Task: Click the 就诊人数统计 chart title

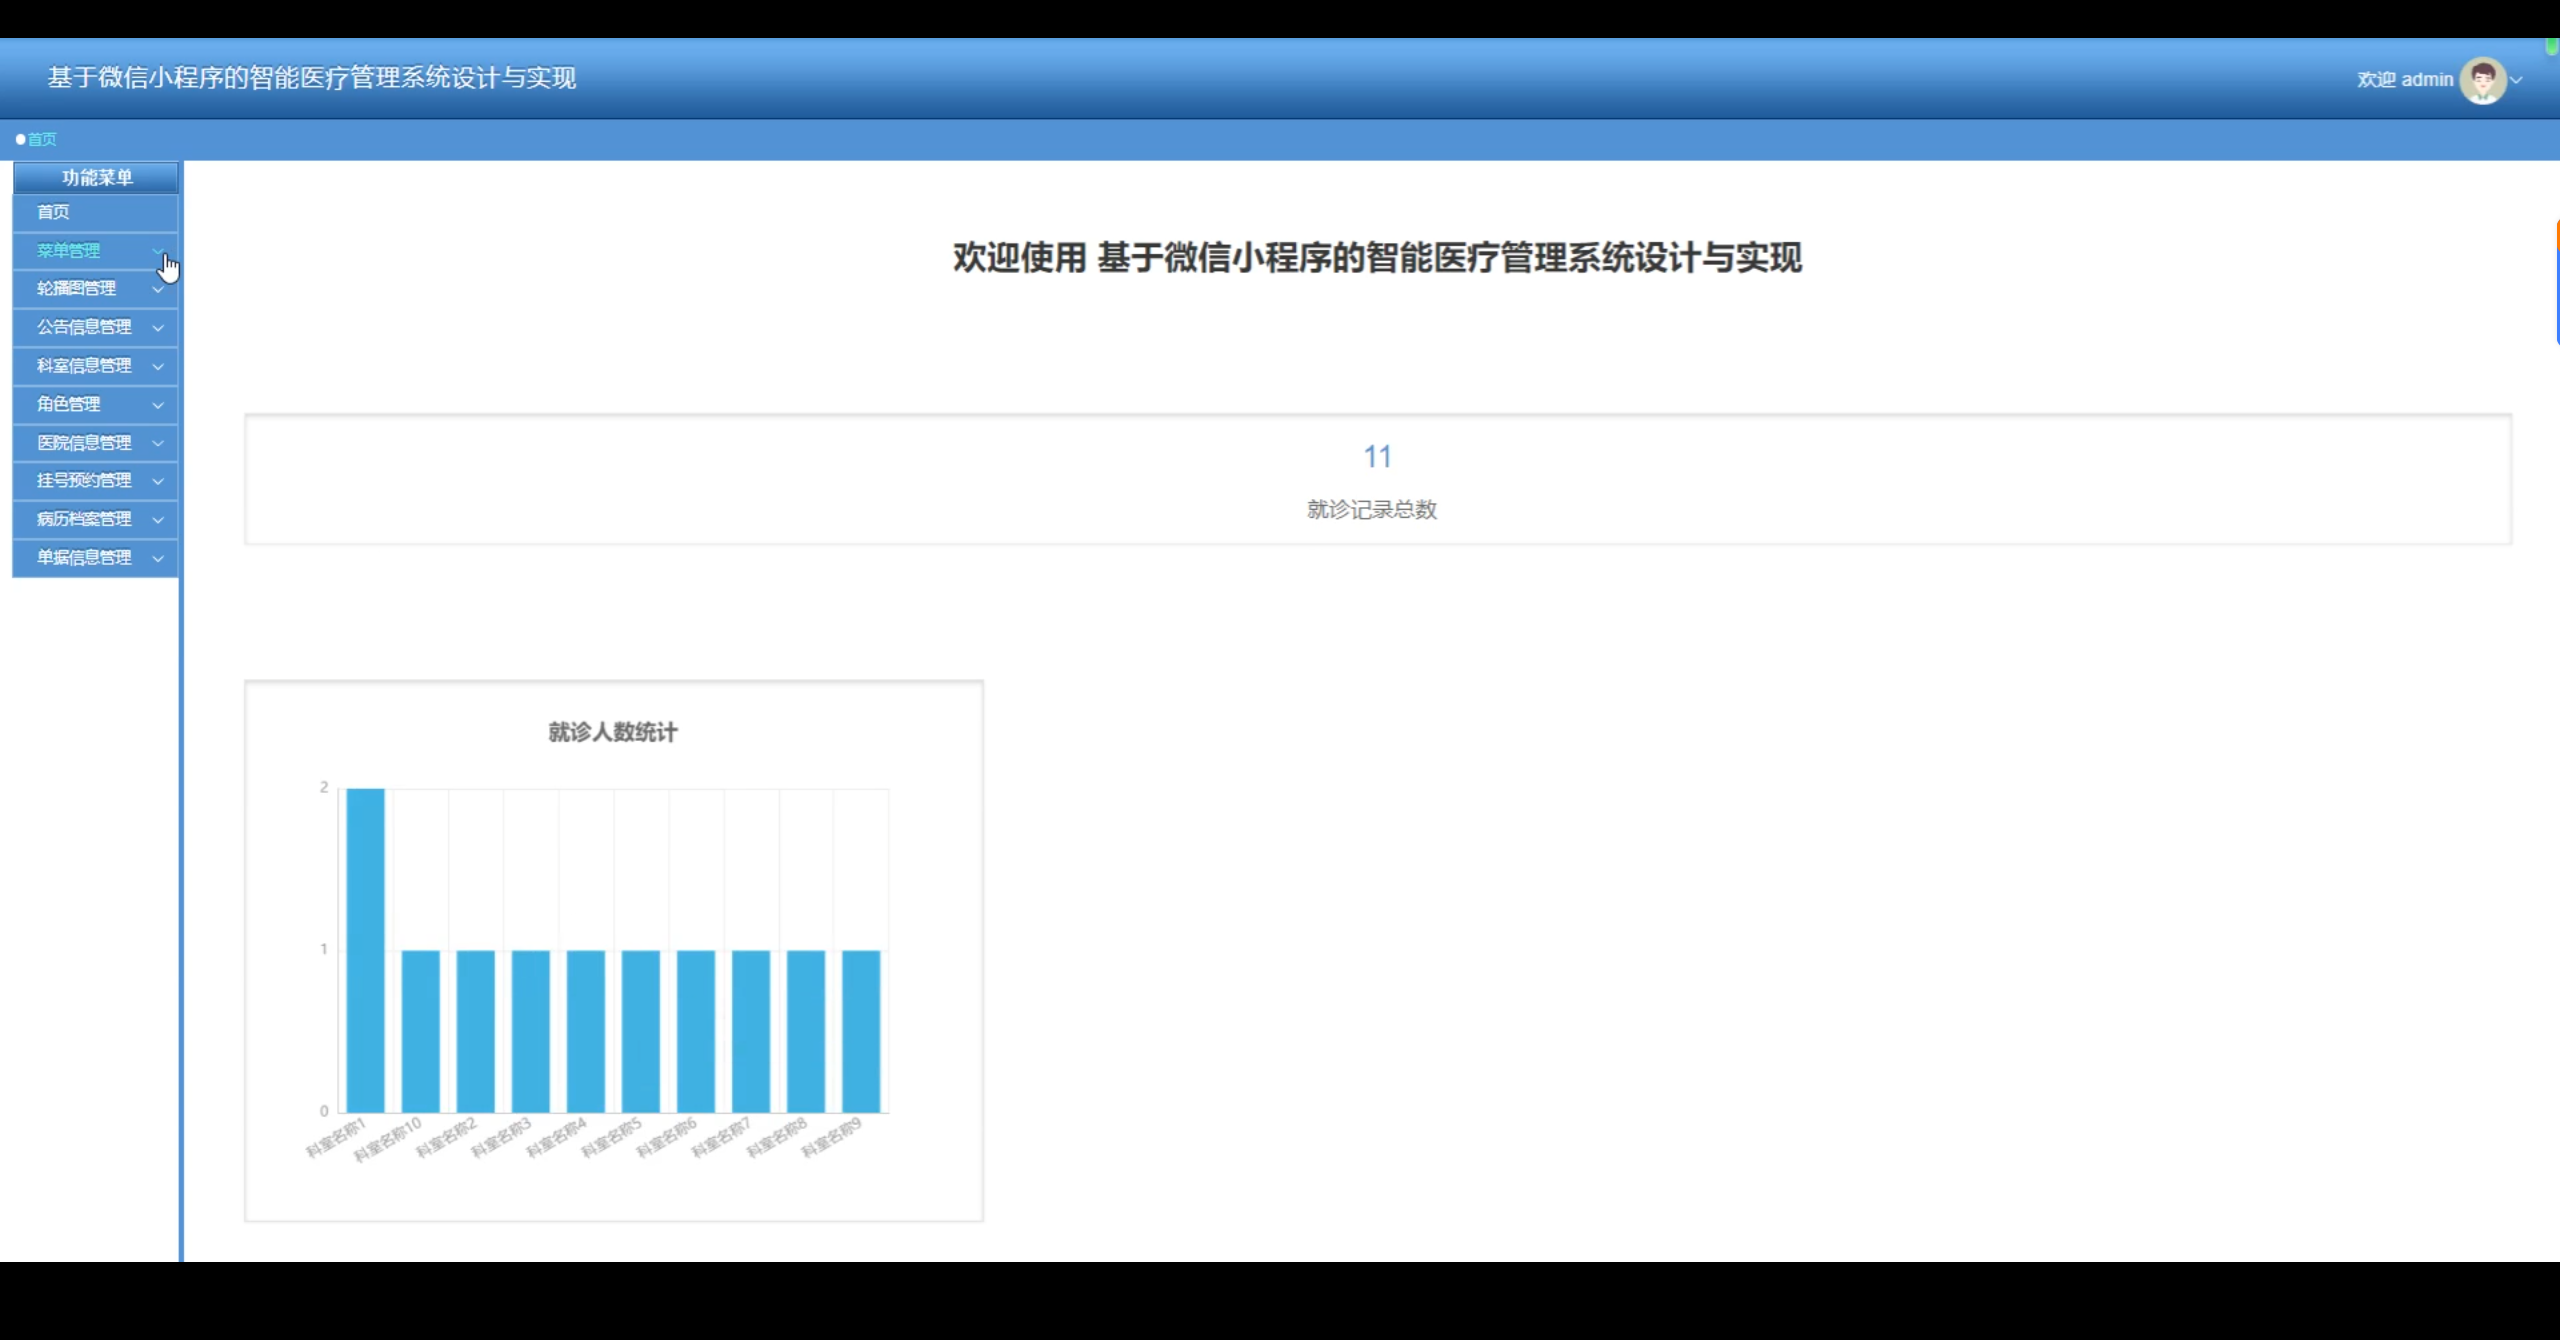Action: click(612, 732)
